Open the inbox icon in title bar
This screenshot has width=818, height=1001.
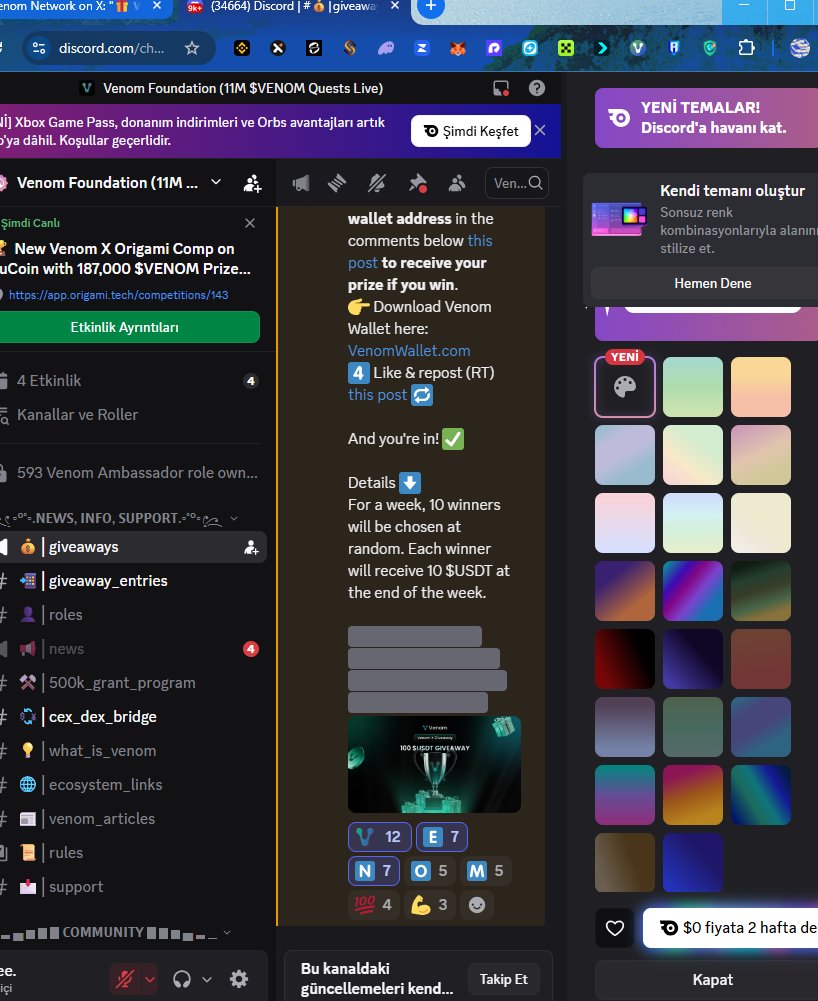click(x=501, y=88)
